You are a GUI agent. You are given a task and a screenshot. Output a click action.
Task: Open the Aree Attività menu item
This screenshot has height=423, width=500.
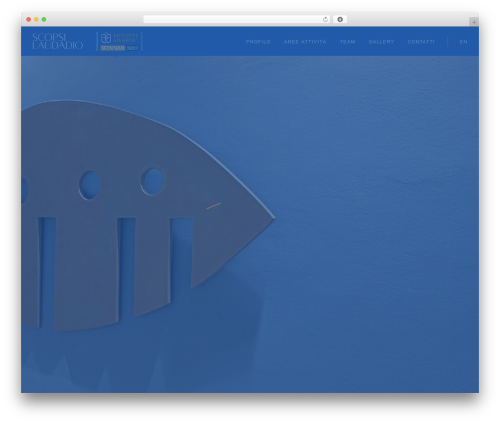click(x=305, y=42)
